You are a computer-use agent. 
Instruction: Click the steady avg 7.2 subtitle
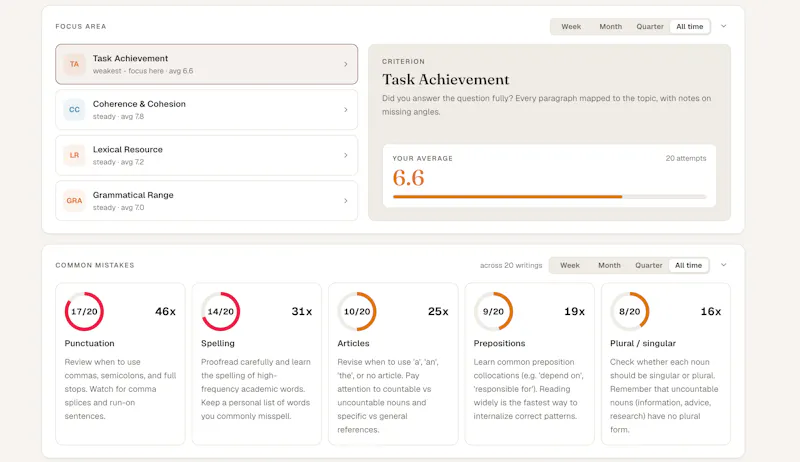pos(118,162)
